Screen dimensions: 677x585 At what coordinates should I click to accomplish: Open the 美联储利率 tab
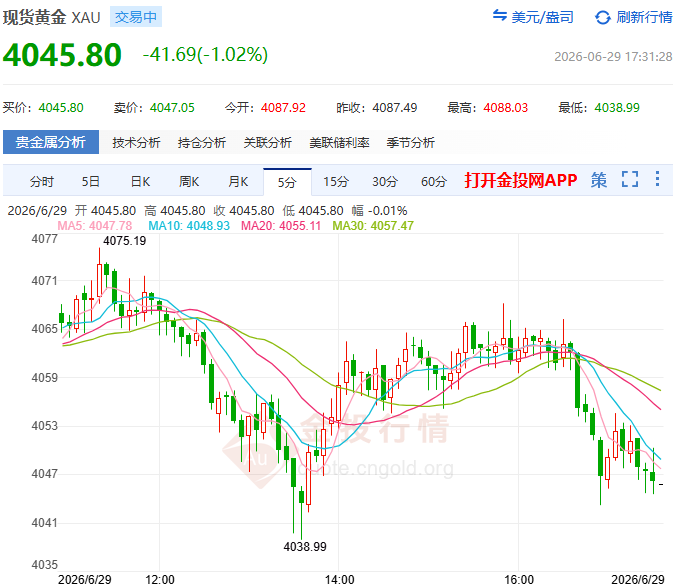pos(339,143)
